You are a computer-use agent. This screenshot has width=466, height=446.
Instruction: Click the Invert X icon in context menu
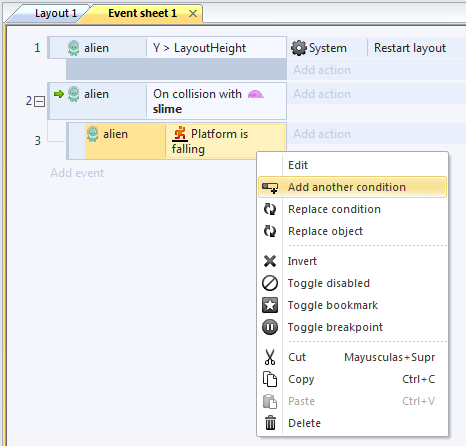point(270,261)
